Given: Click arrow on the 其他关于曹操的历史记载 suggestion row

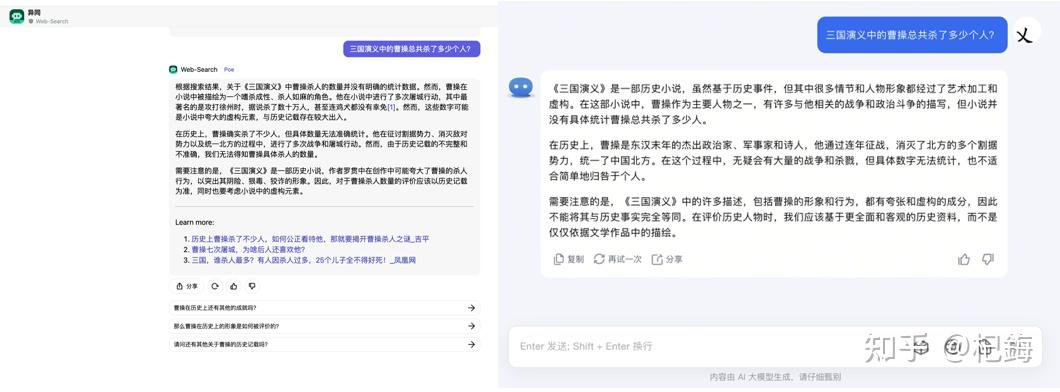Looking at the screenshot, I should (x=471, y=344).
